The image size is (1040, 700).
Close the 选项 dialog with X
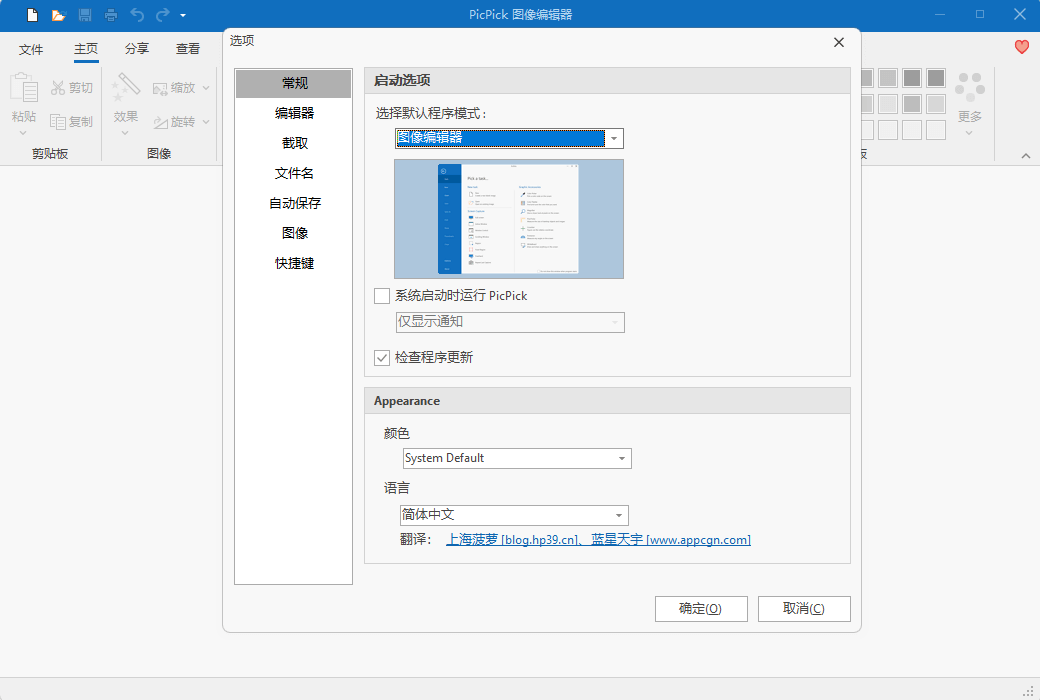[x=838, y=42]
